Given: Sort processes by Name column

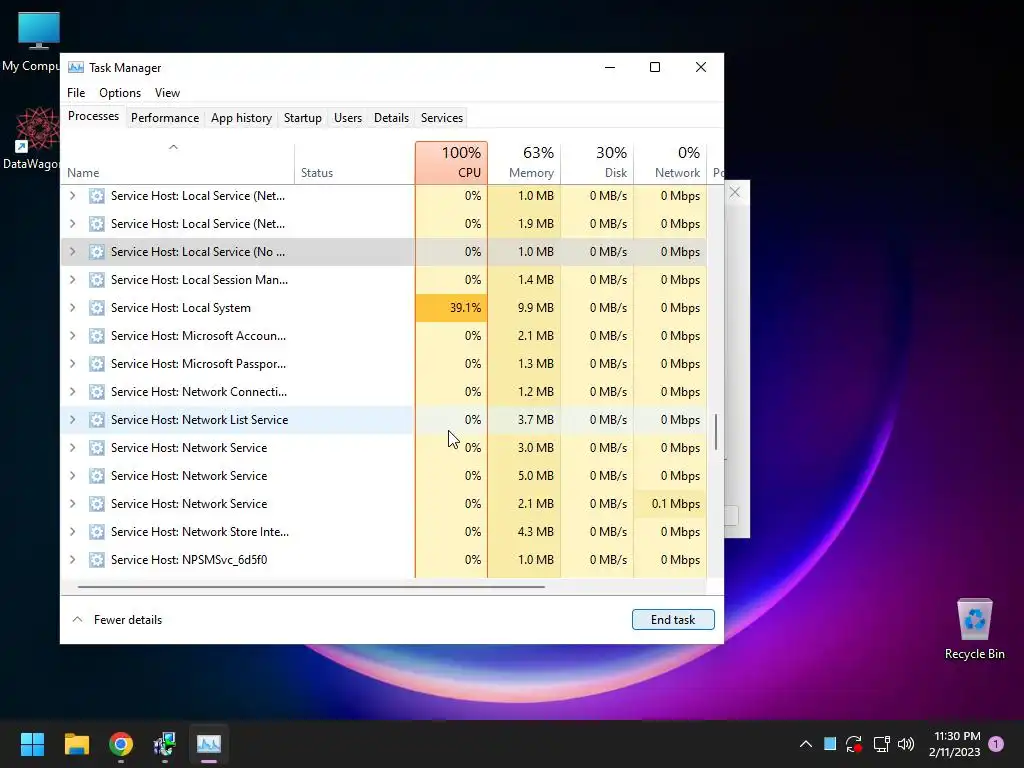Looking at the screenshot, I should 178,163.
